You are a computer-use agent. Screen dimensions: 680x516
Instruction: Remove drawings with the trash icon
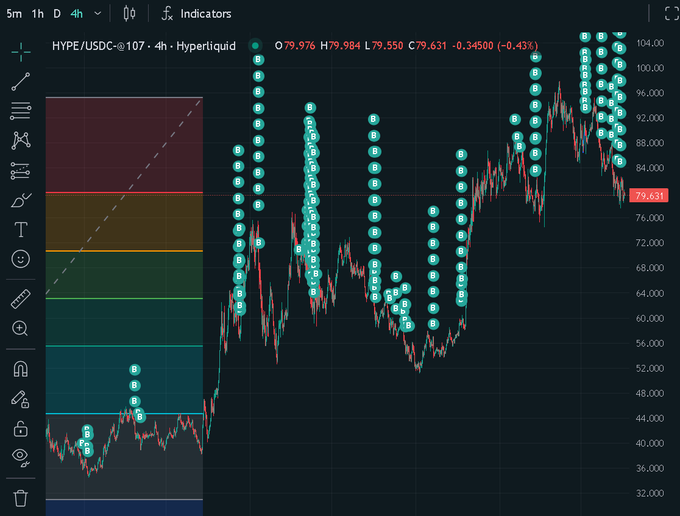coord(20,498)
